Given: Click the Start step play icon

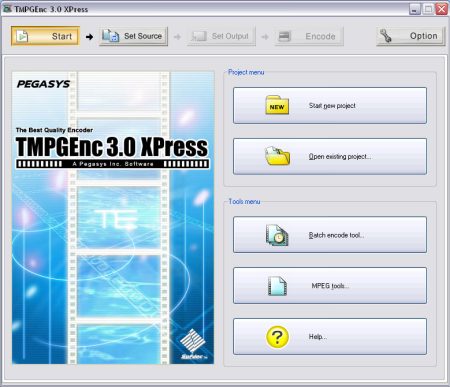Looking at the screenshot, I should pos(22,36).
